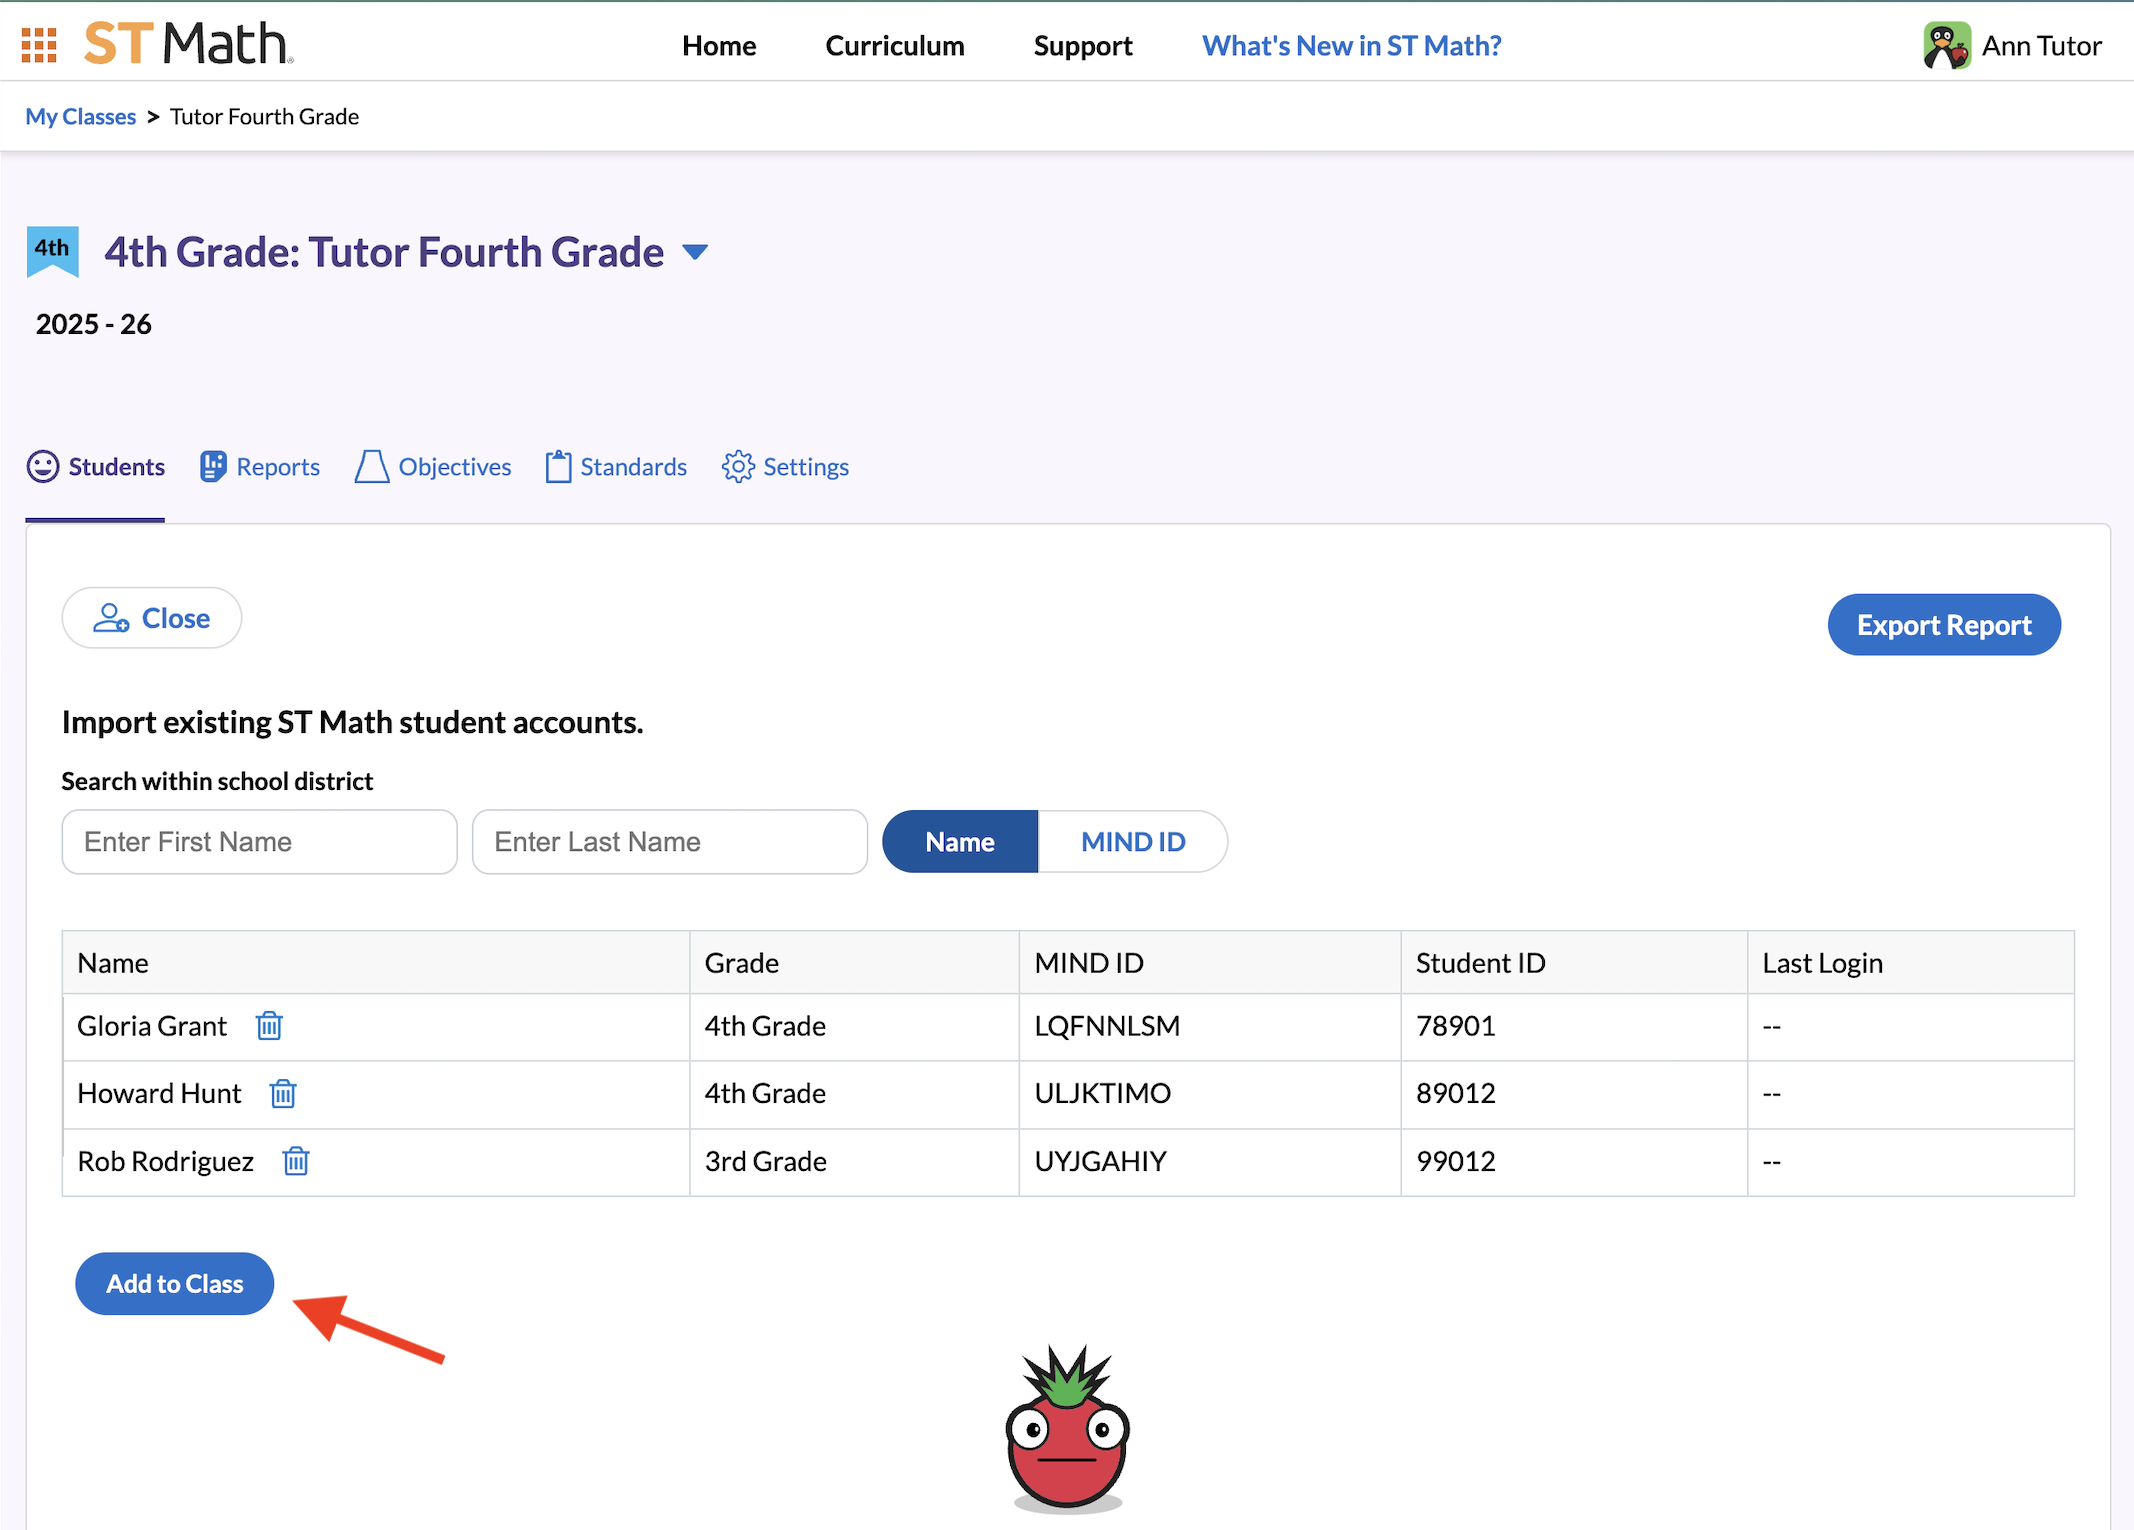Click the Export Report button

tap(1943, 624)
